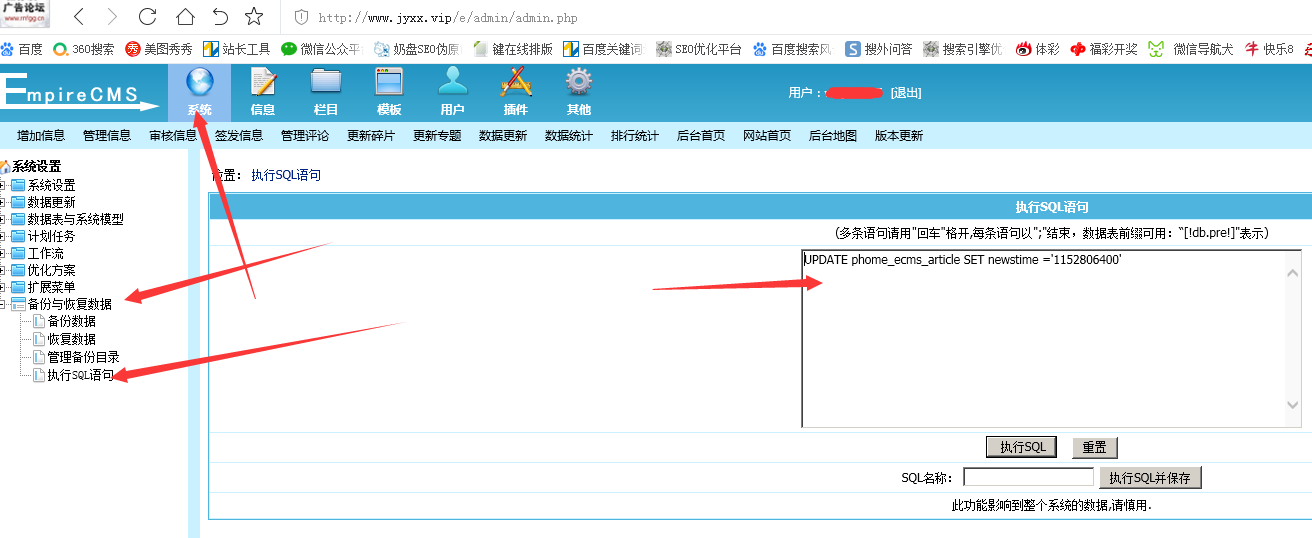Click 增加信息 in submenu bar
This screenshot has height=538, width=1312.
tap(41, 136)
